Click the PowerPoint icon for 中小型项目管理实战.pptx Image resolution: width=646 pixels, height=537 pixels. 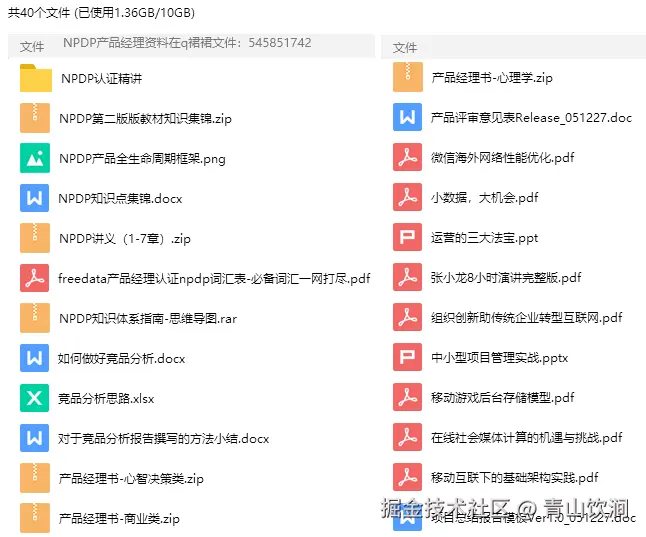(x=407, y=357)
